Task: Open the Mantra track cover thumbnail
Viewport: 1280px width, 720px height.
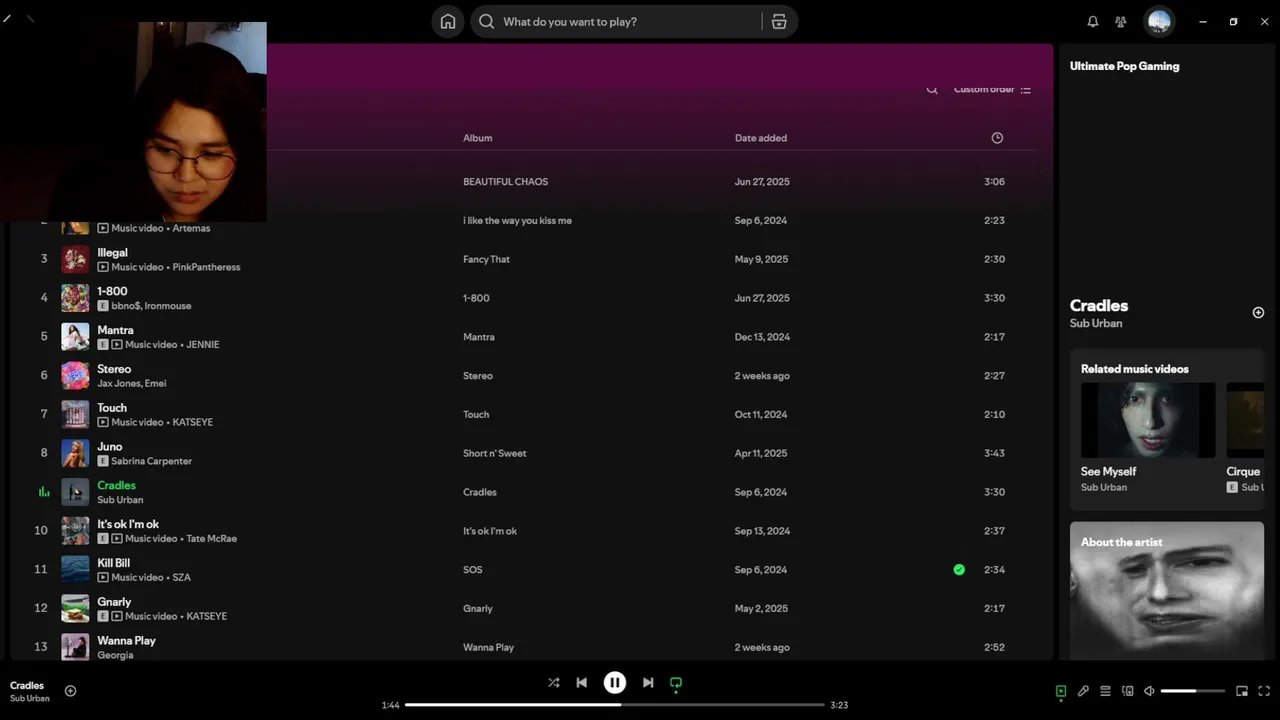Action: coord(75,337)
